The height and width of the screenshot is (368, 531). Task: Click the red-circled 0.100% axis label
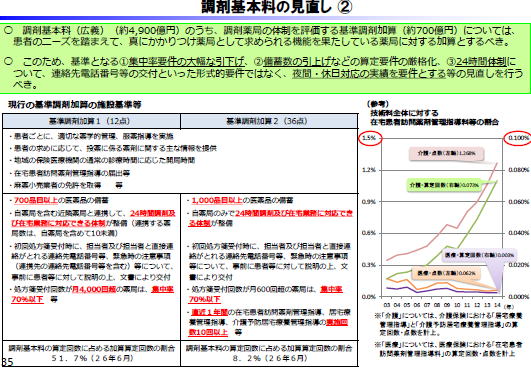tap(518, 138)
